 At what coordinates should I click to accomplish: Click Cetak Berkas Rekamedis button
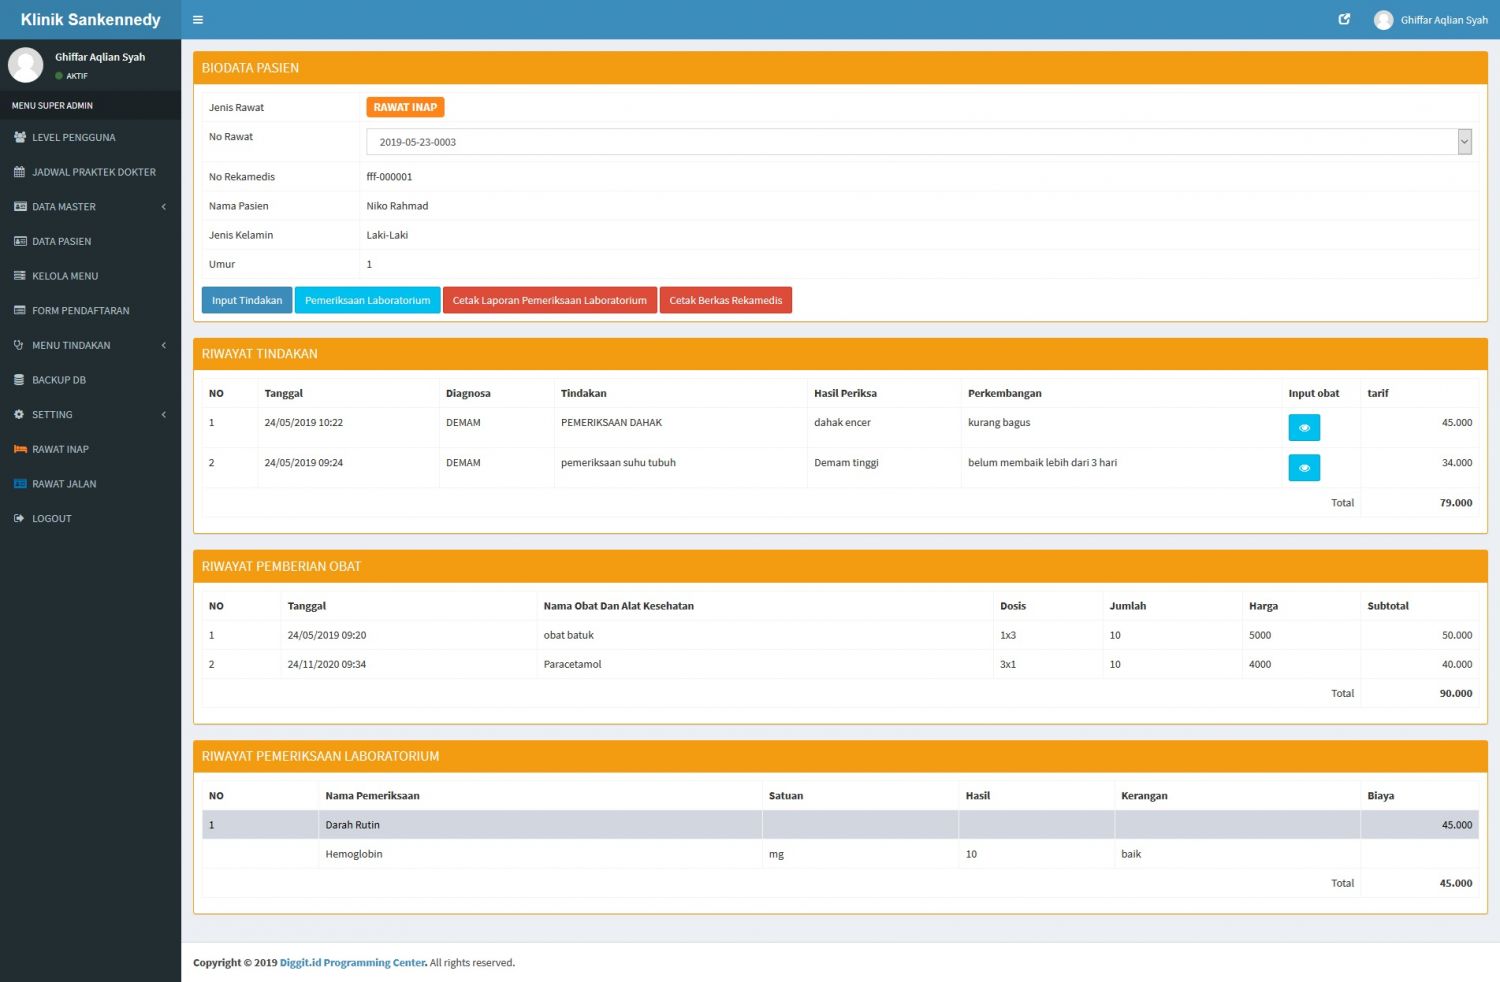point(725,301)
